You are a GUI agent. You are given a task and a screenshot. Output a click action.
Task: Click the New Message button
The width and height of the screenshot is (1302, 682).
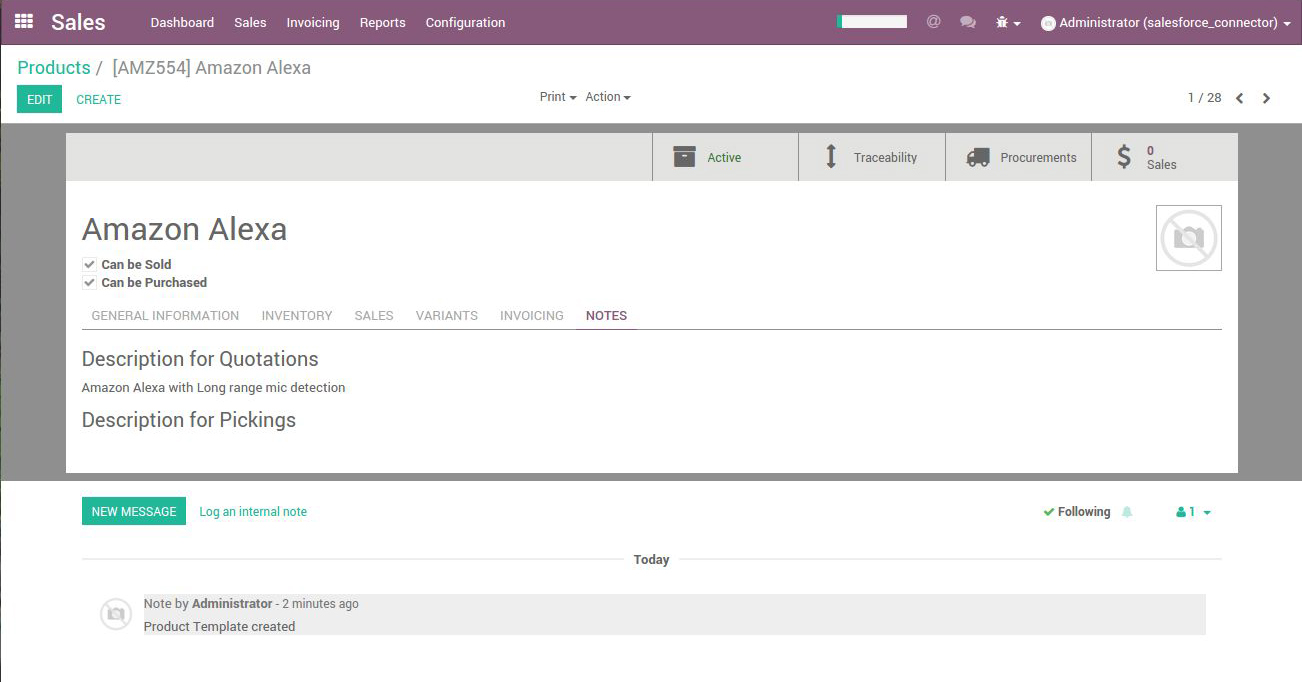tap(134, 511)
